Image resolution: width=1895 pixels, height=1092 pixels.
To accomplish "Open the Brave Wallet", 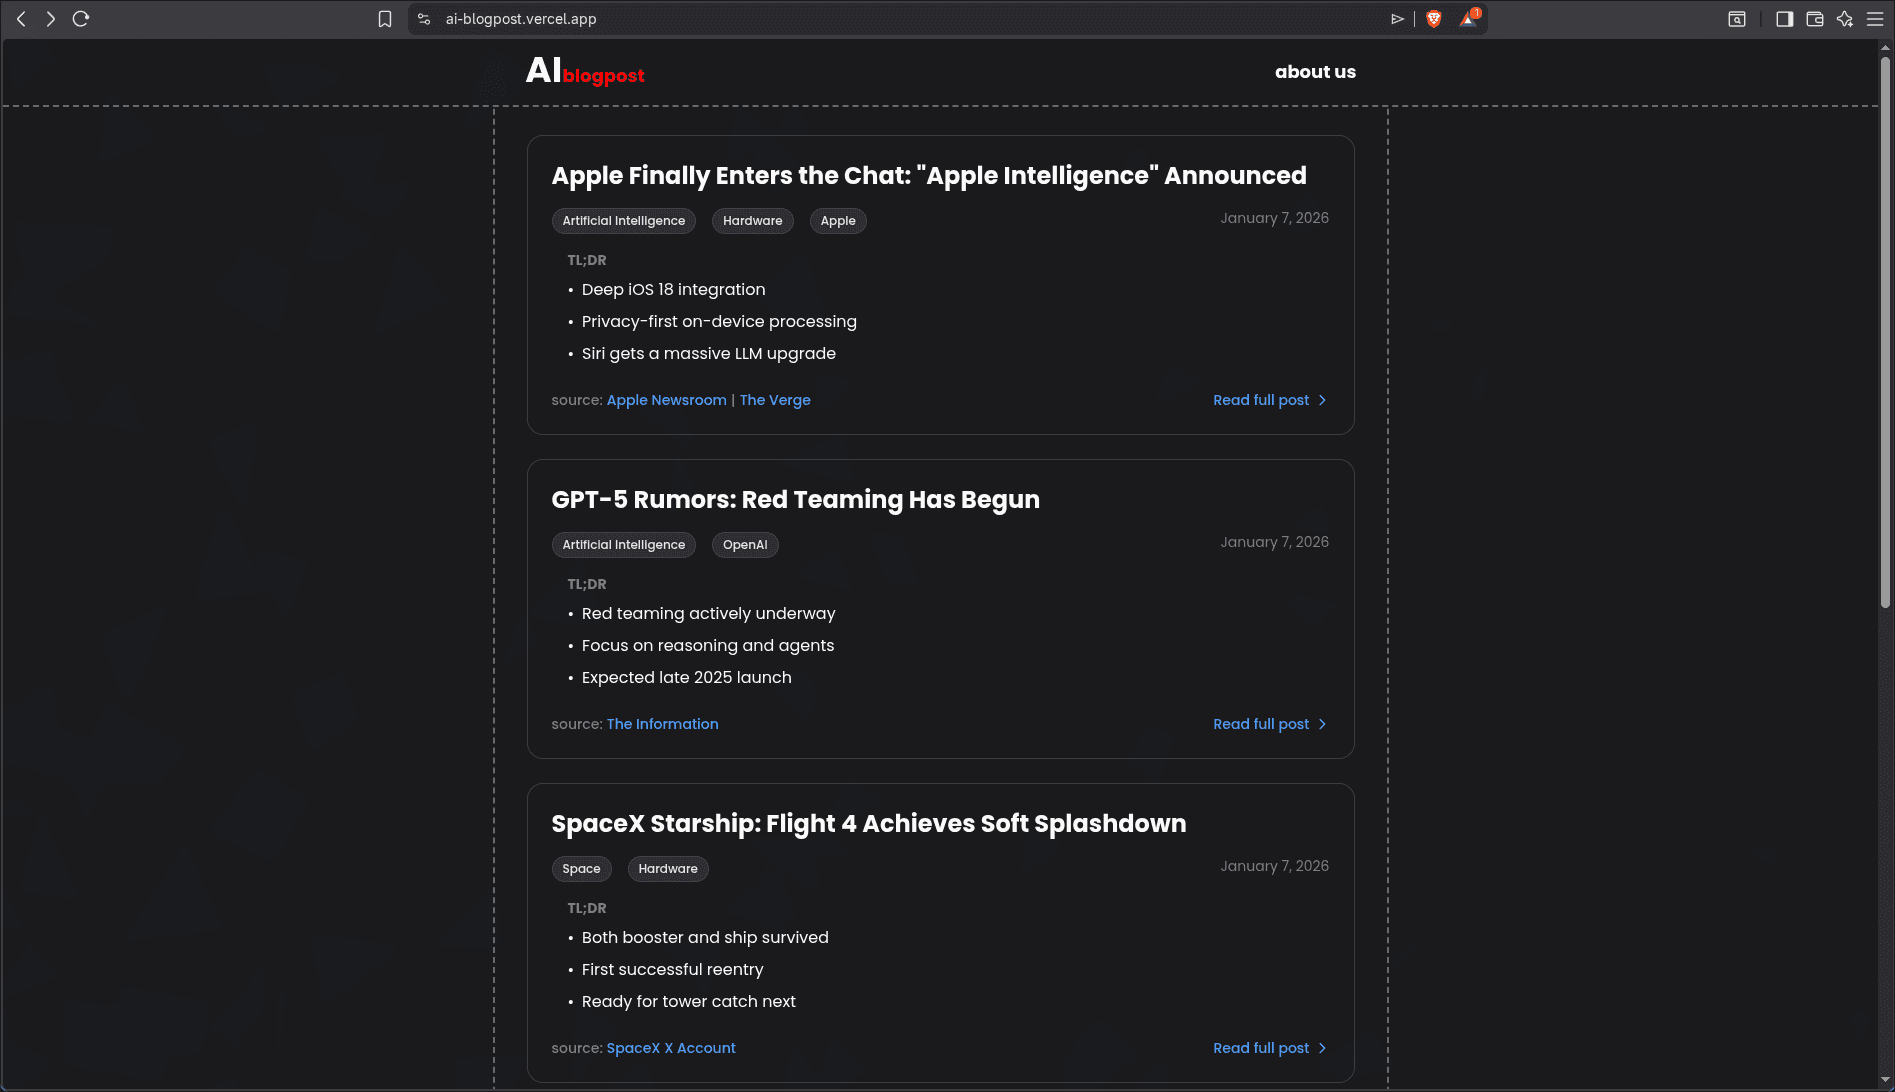I will pos(1815,18).
